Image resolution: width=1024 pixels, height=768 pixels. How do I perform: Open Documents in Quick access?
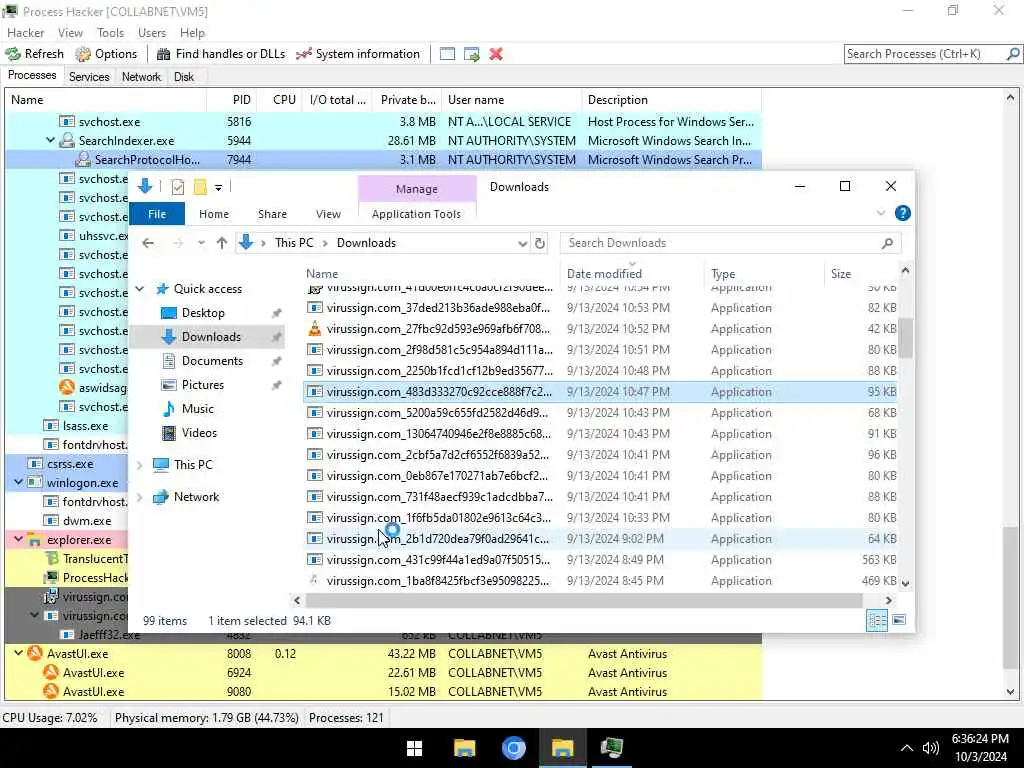212,360
